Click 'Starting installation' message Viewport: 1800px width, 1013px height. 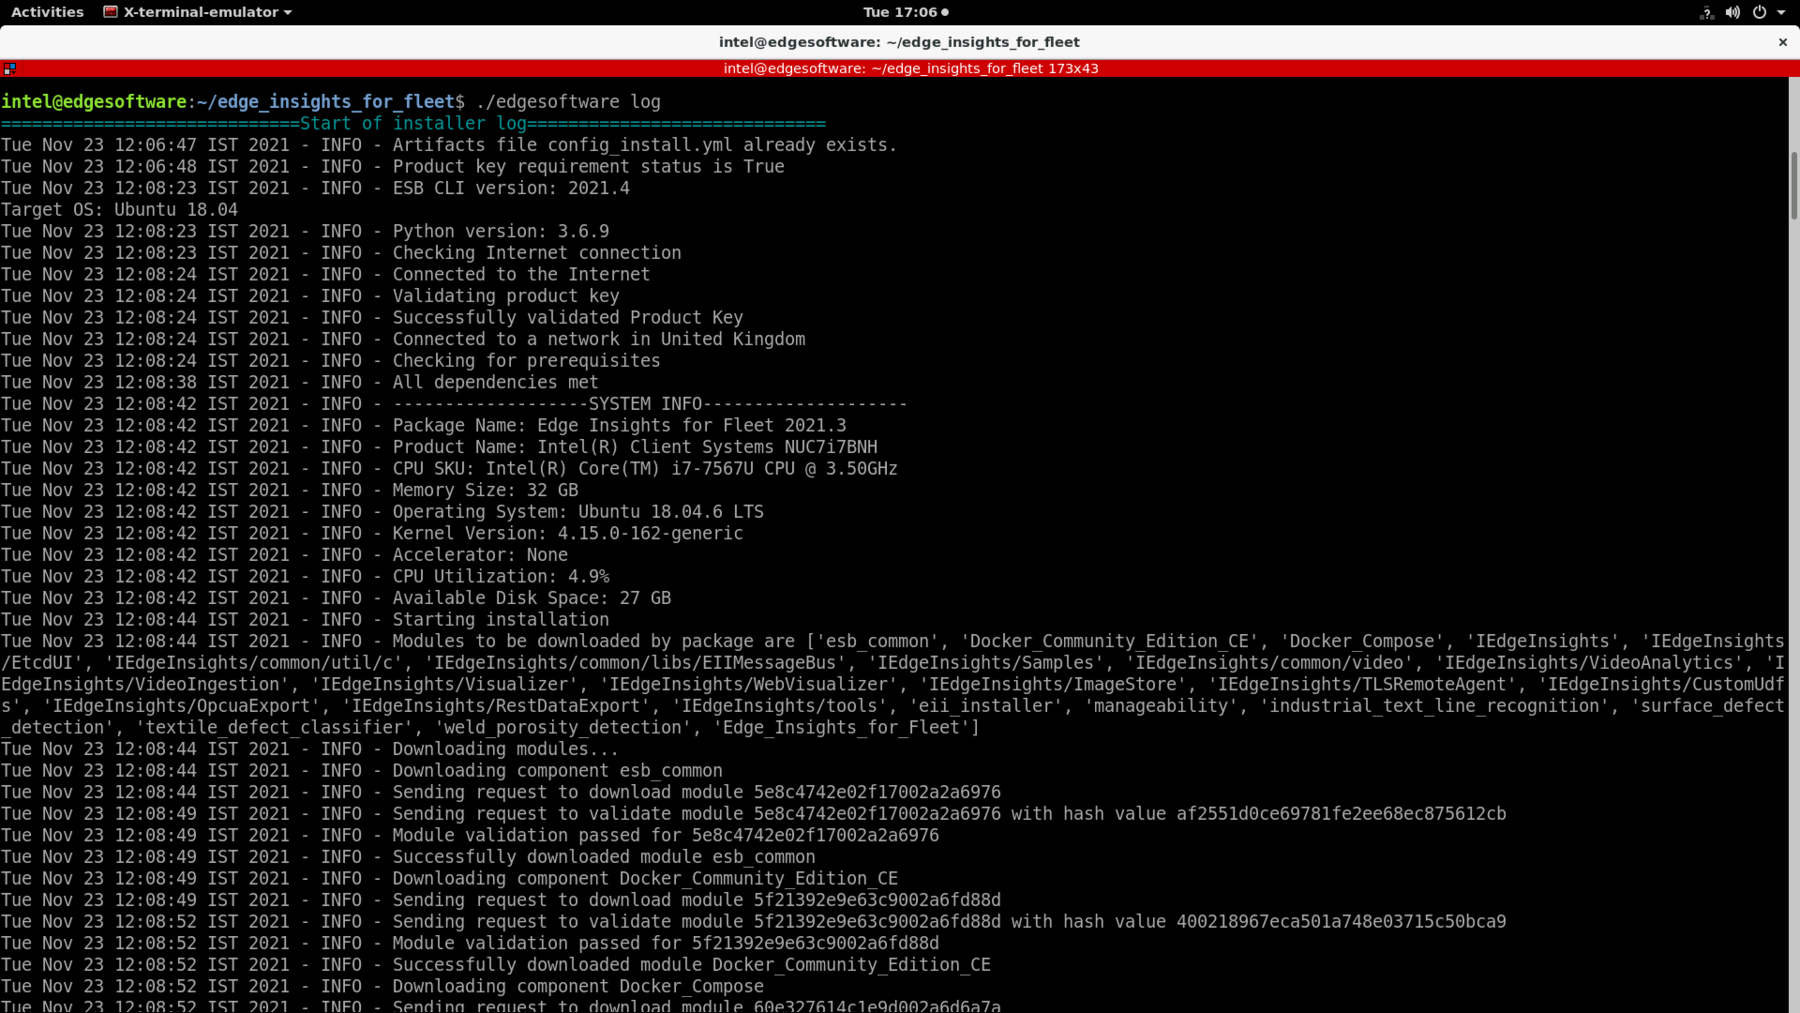pyautogui.click(x=501, y=620)
